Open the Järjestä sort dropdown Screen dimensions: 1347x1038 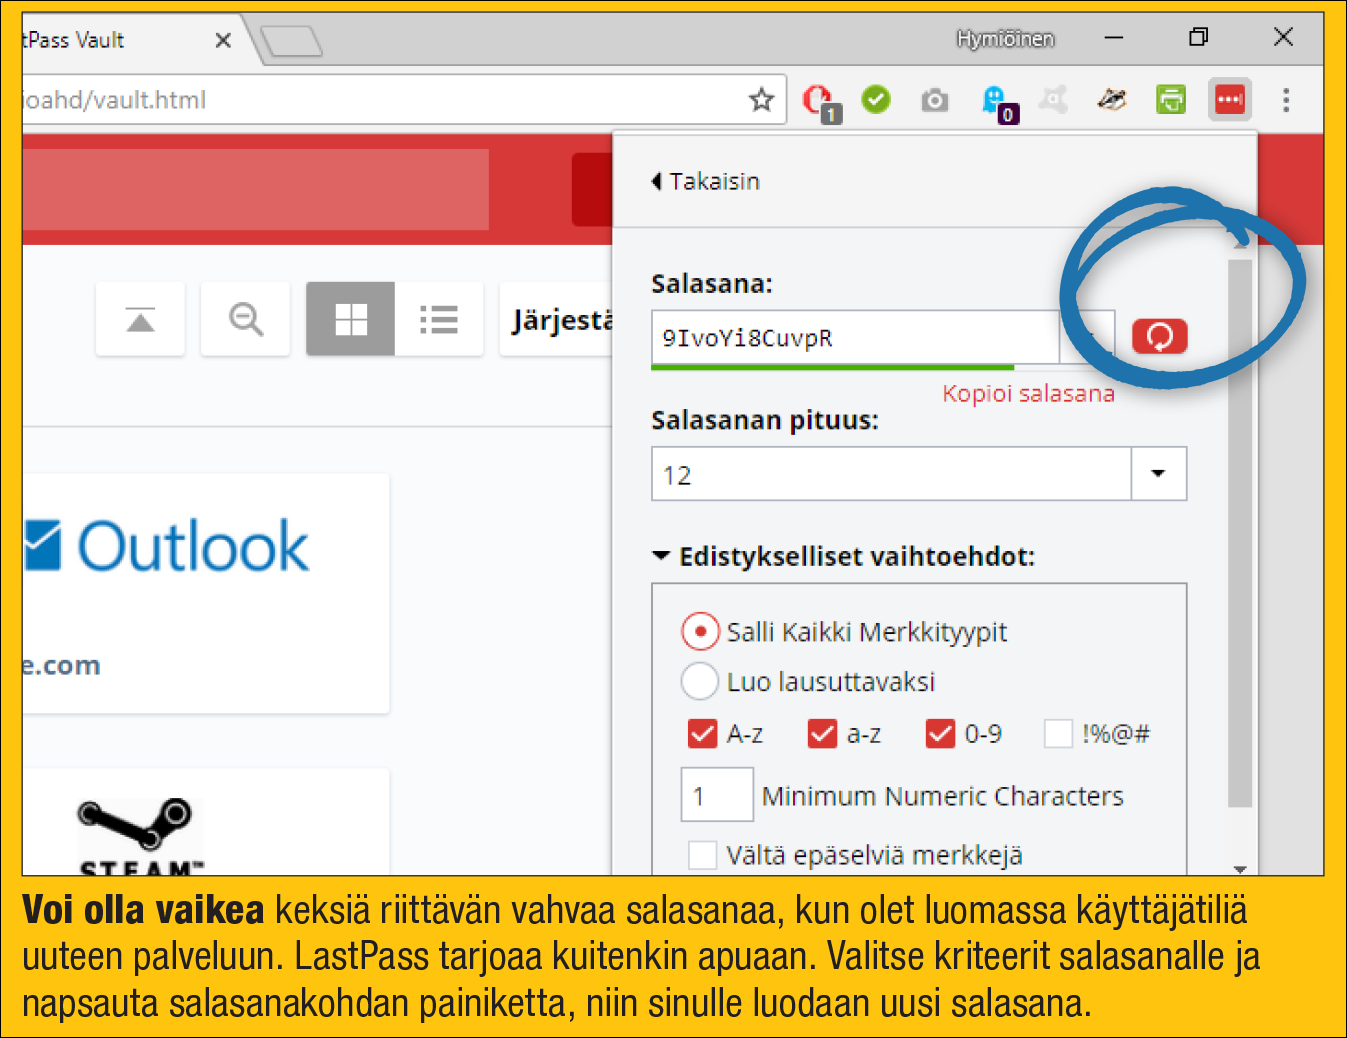tap(556, 320)
